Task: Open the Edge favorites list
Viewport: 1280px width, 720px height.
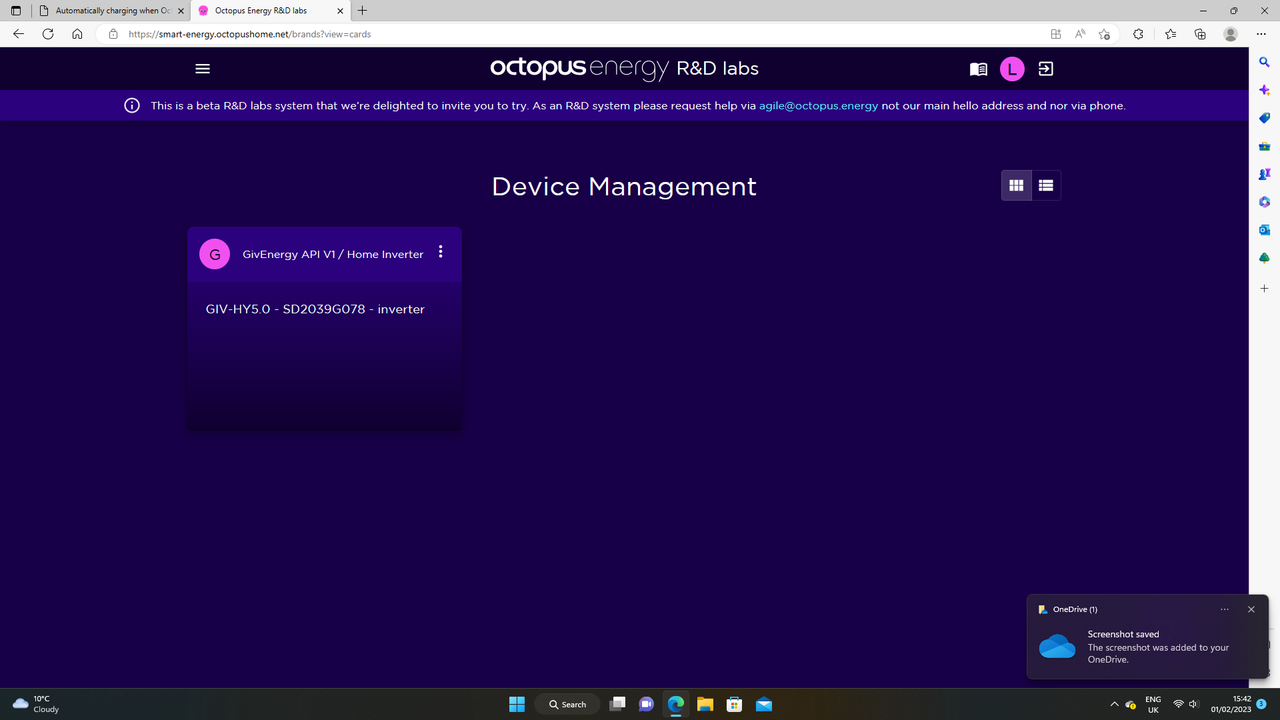Action: coord(1170,33)
